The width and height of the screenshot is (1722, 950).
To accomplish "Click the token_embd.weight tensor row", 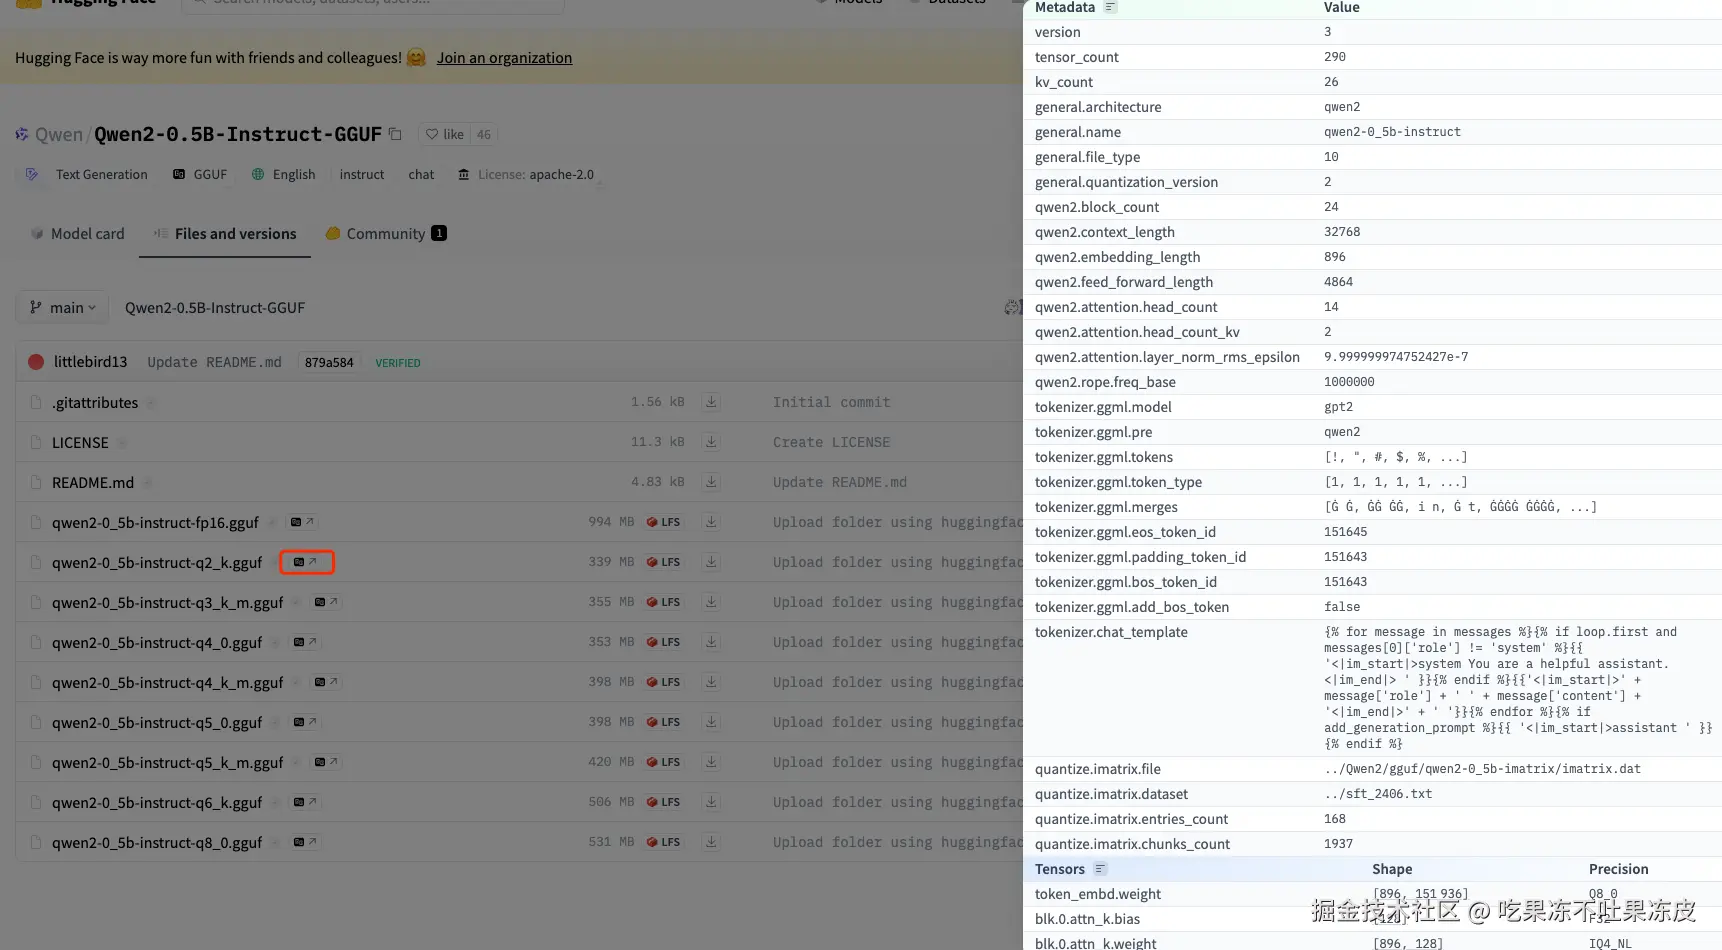I will click(x=1372, y=894).
